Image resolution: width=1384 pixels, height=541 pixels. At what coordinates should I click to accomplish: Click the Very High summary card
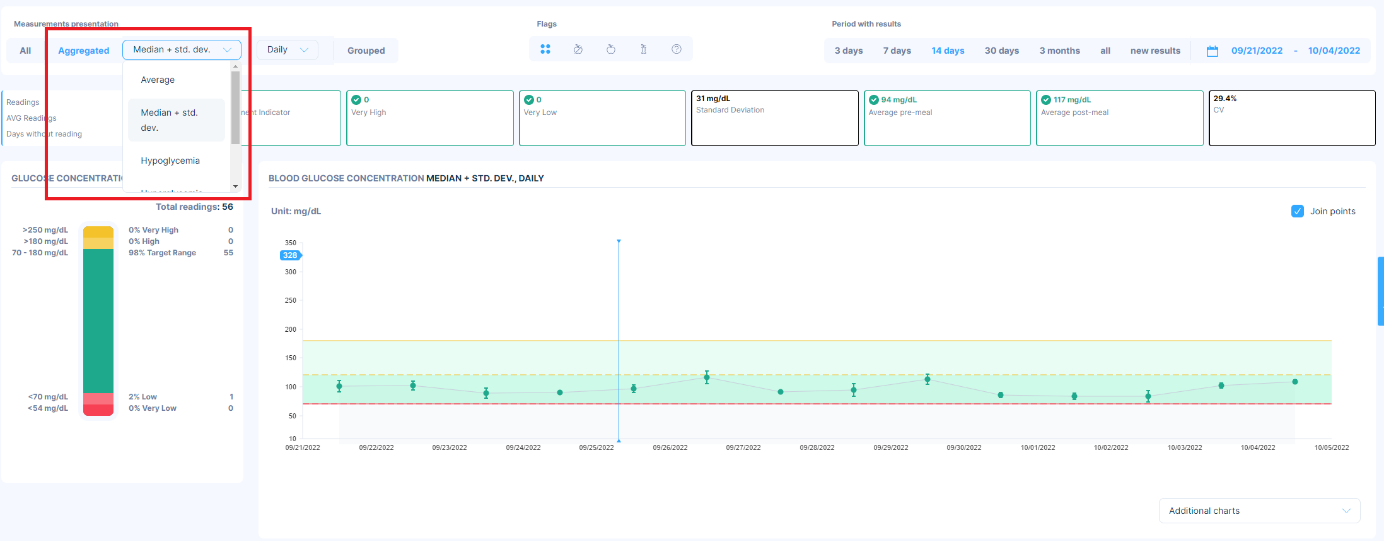tap(429, 118)
